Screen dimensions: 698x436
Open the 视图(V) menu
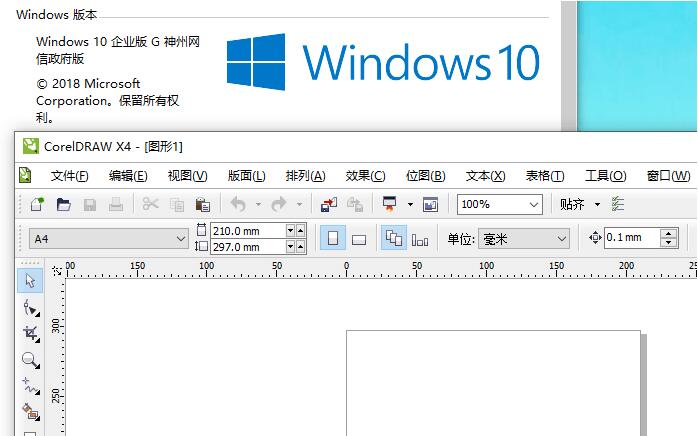click(x=187, y=176)
